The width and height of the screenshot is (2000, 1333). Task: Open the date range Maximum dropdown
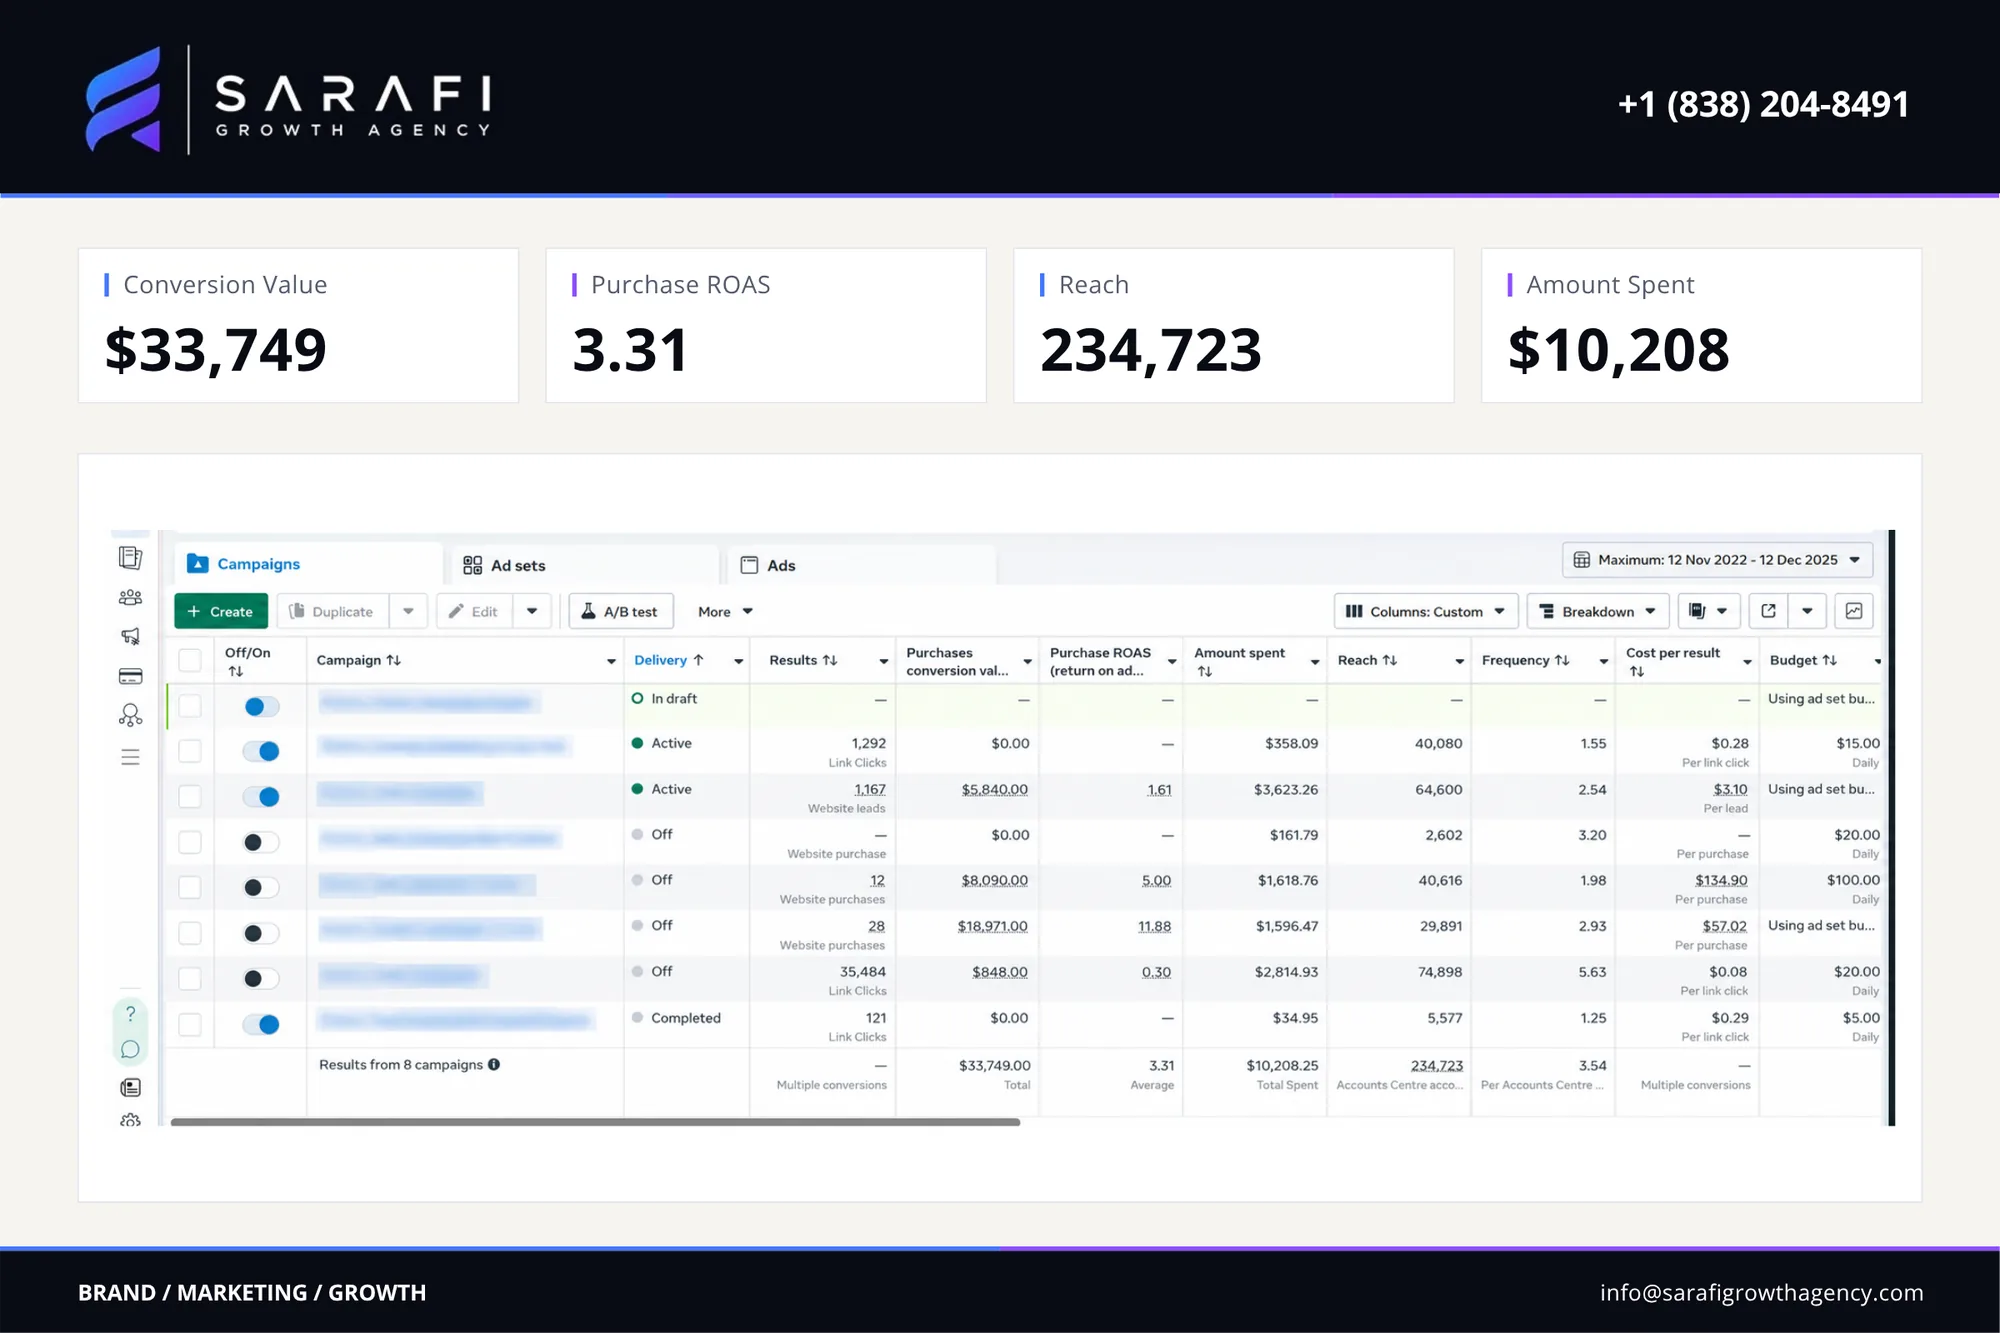point(1717,560)
